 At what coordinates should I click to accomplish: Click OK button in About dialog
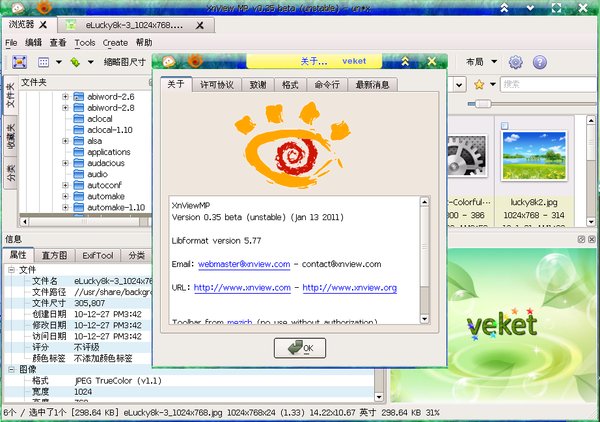coord(300,348)
